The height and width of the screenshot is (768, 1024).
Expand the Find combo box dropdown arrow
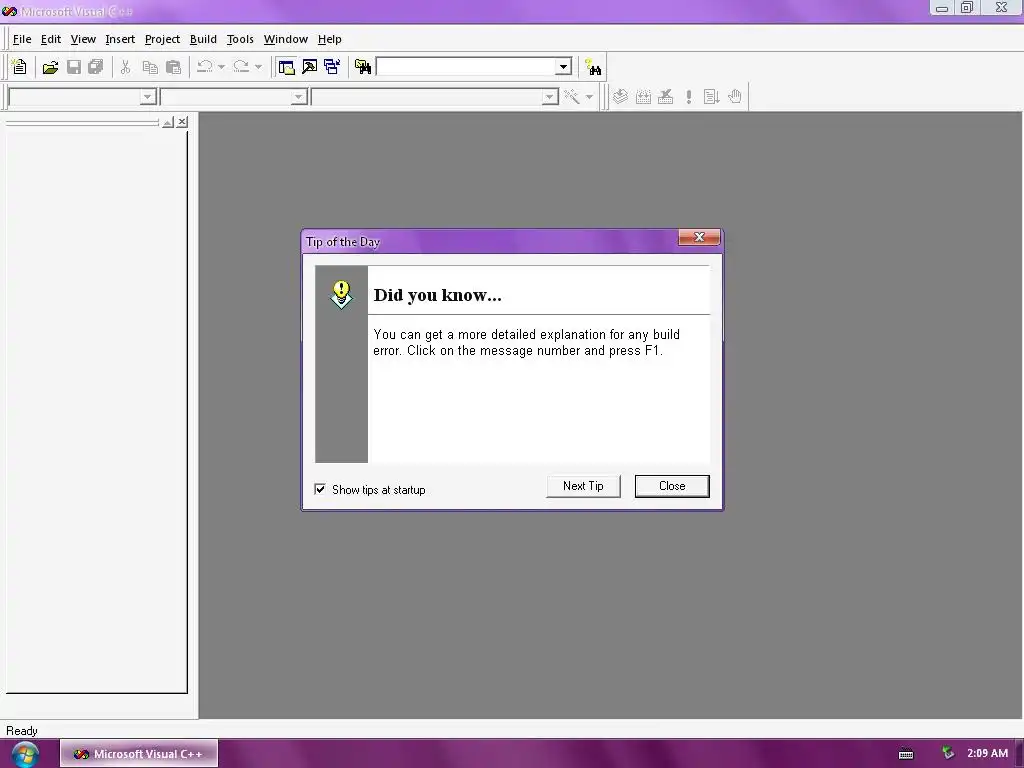pyautogui.click(x=564, y=67)
